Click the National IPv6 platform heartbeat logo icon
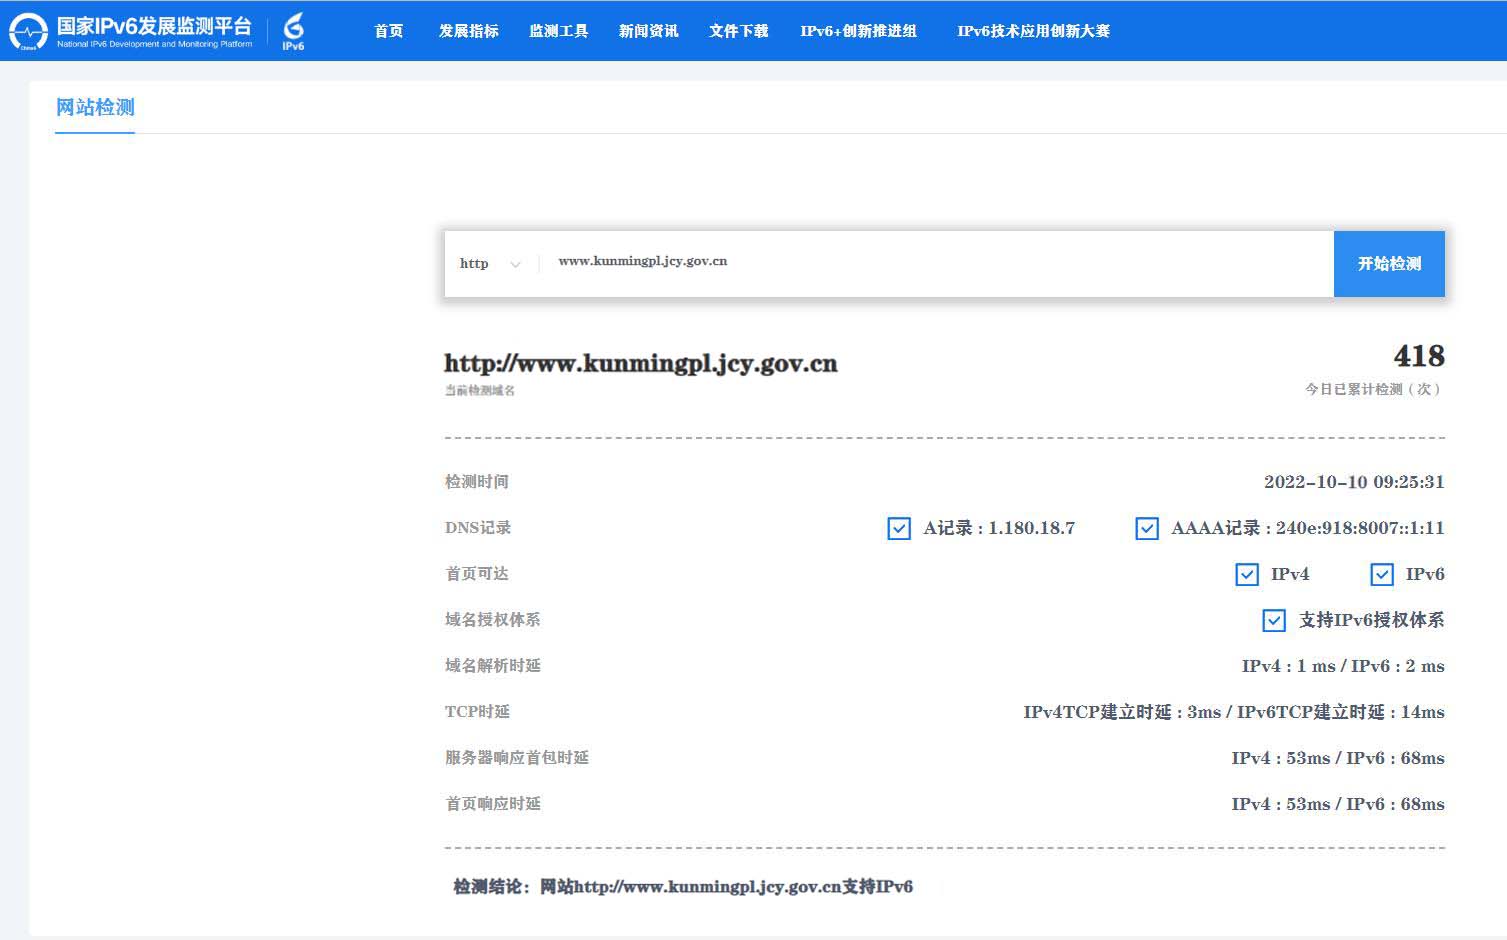This screenshot has width=1507, height=940. point(28,32)
